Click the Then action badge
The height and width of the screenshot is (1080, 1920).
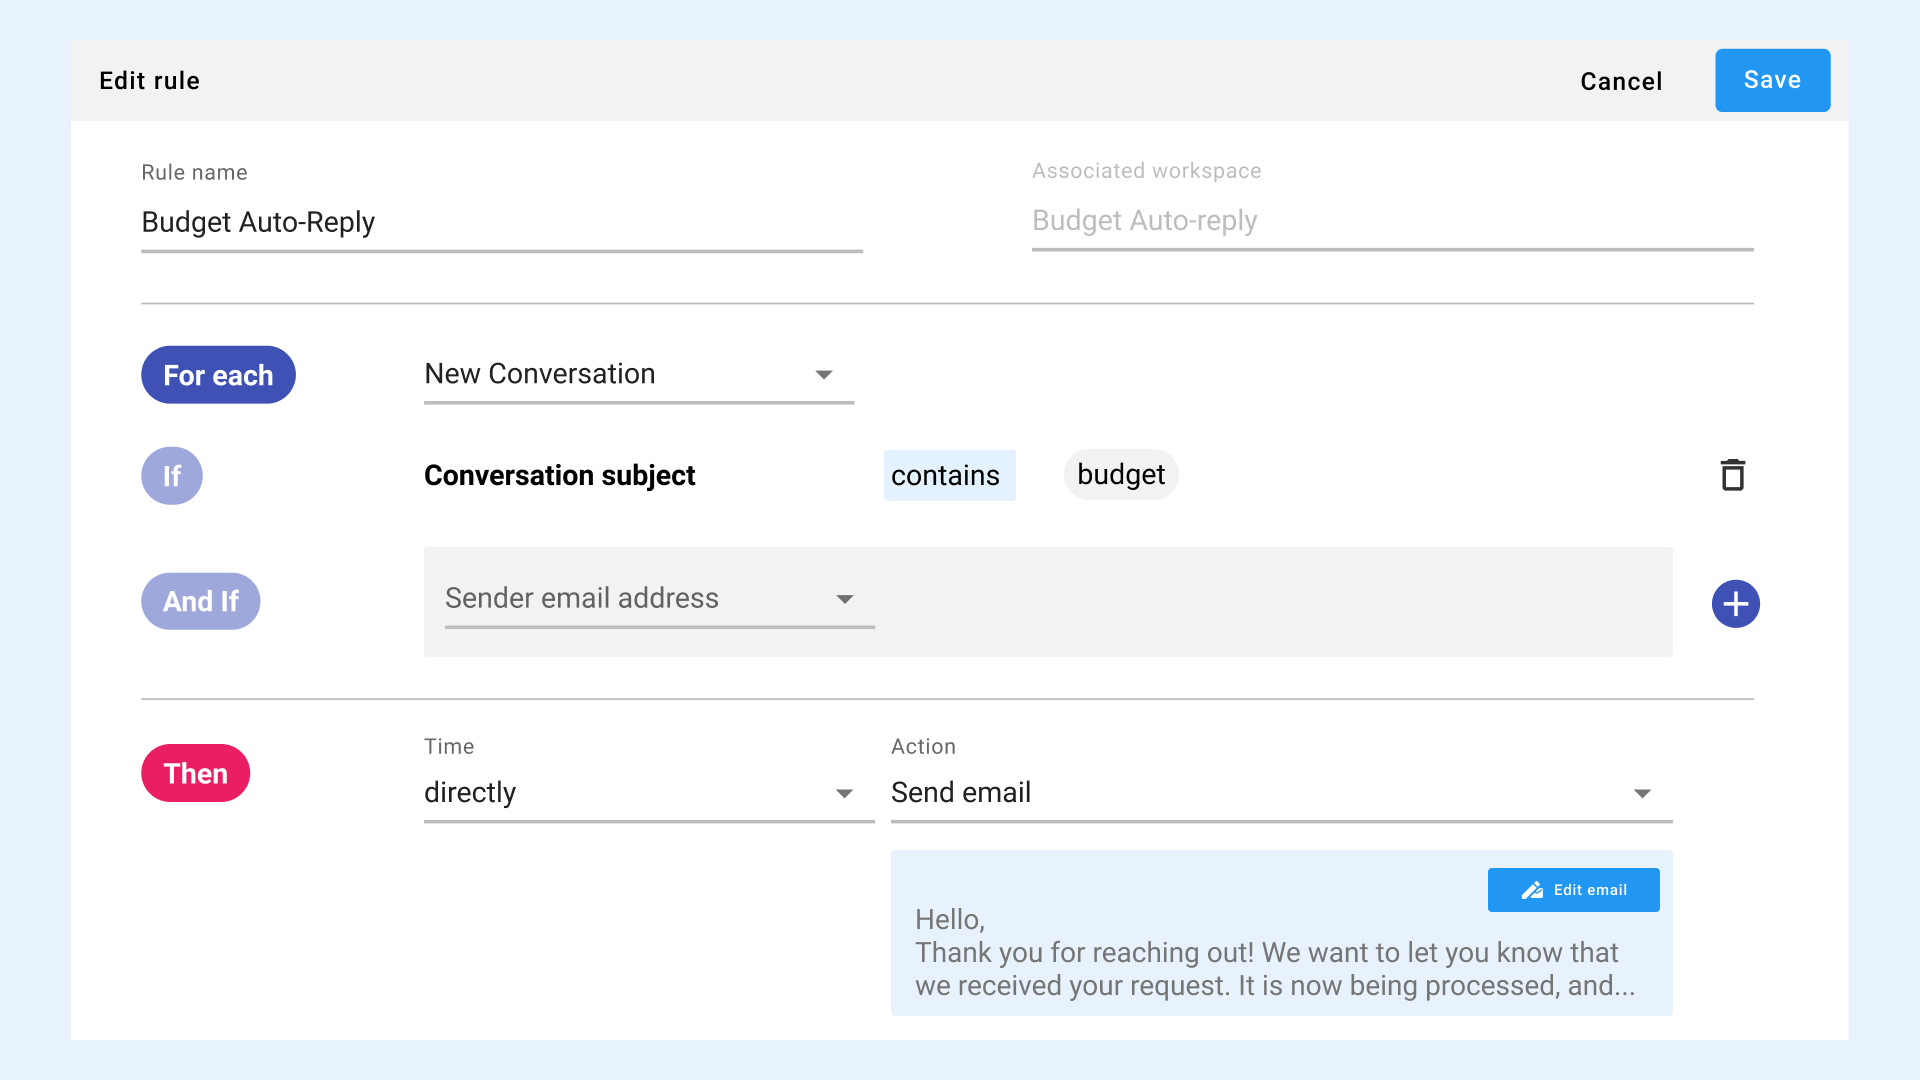pyautogui.click(x=195, y=772)
